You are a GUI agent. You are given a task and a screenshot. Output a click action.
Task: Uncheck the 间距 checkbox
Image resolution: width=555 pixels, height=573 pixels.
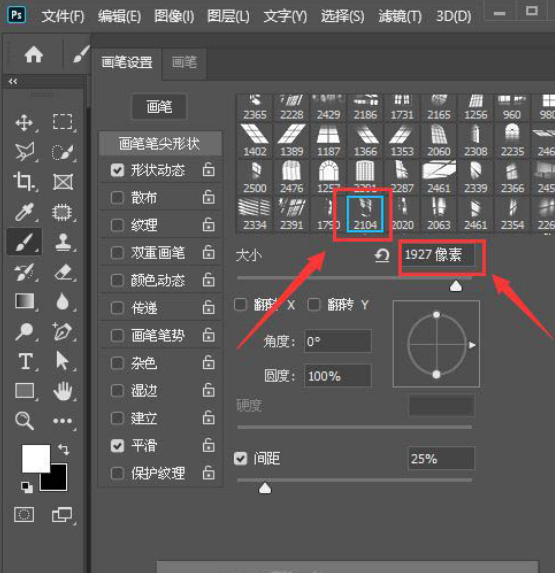point(240,458)
